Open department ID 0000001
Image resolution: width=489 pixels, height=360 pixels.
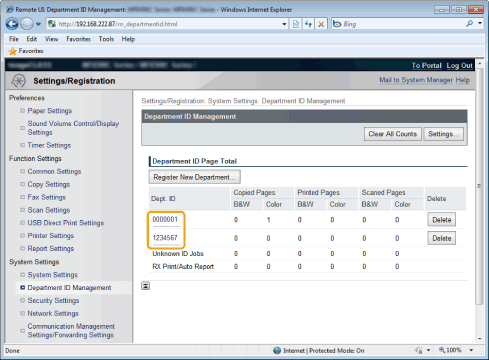[165, 219]
